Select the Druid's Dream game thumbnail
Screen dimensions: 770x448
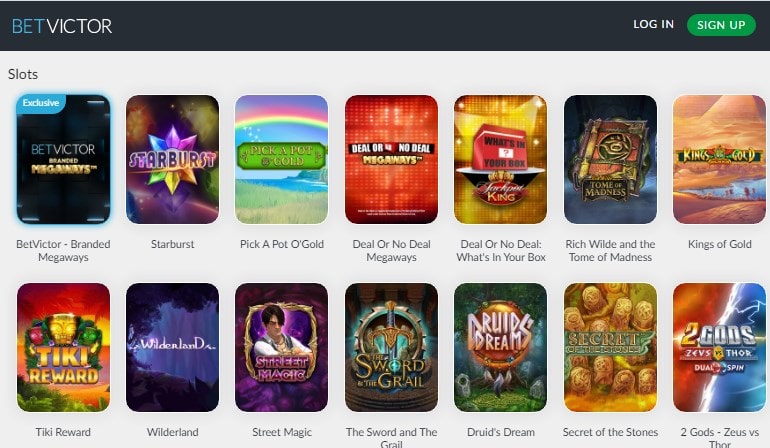[x=500, y=347]
